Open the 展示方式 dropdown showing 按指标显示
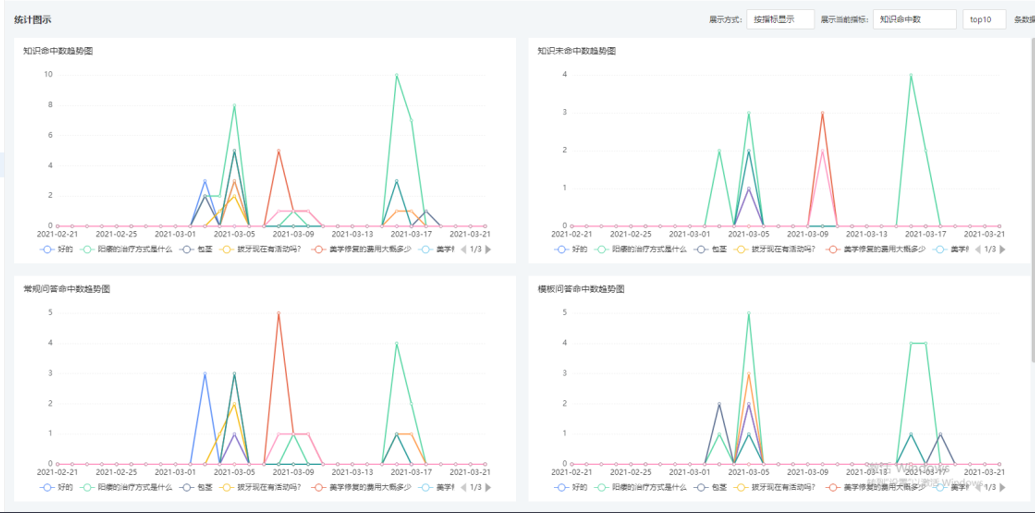1035x513 pixels. click(x=780, y=19)
